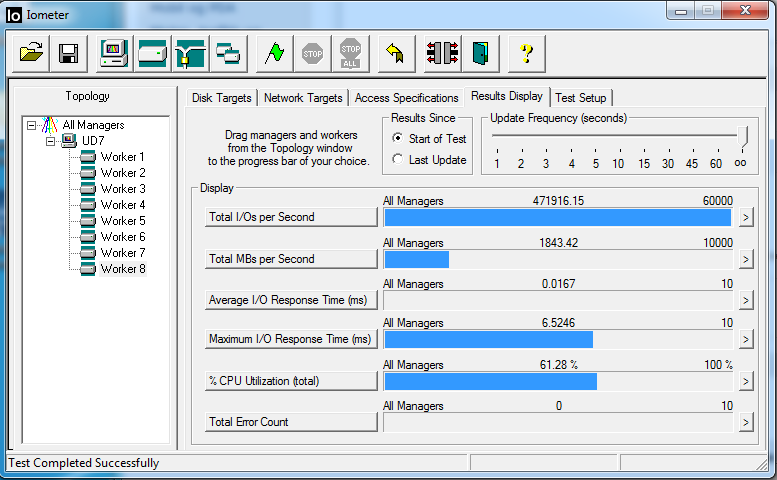Viewport: 777px width, 480px height.
Task: Click the % CPU Utilization progress bar
Action: [x=558, y=381]
